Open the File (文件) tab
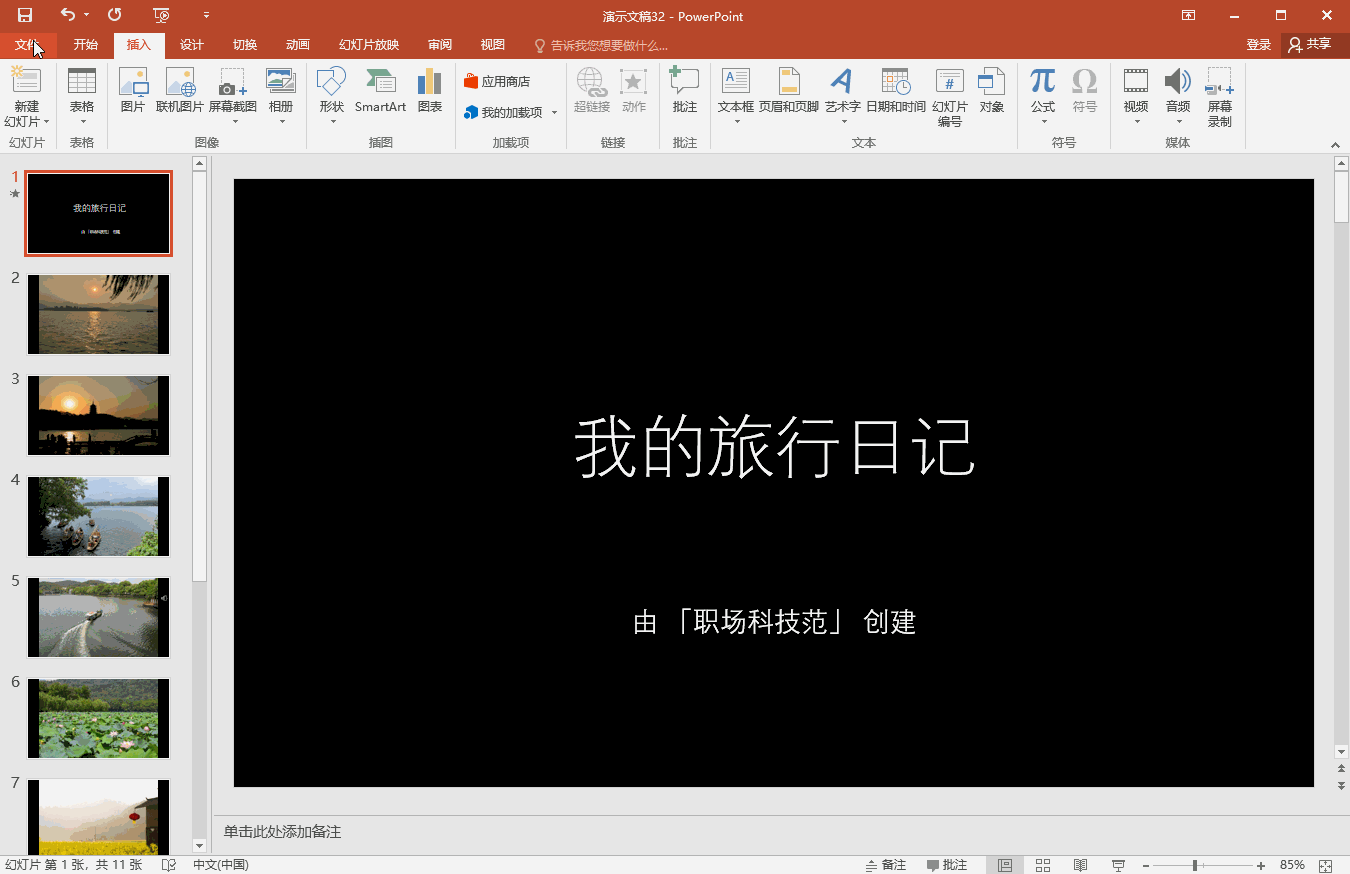 click(x=28, y=45)
